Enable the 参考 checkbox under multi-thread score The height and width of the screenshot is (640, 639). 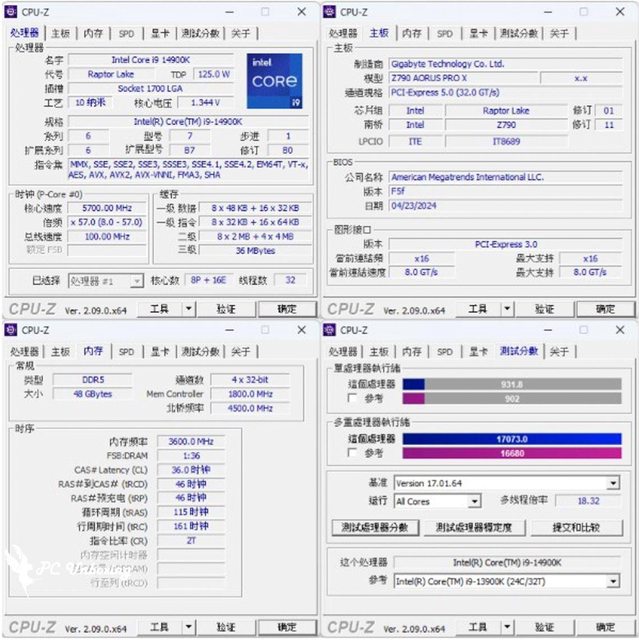tap(340, 452)
